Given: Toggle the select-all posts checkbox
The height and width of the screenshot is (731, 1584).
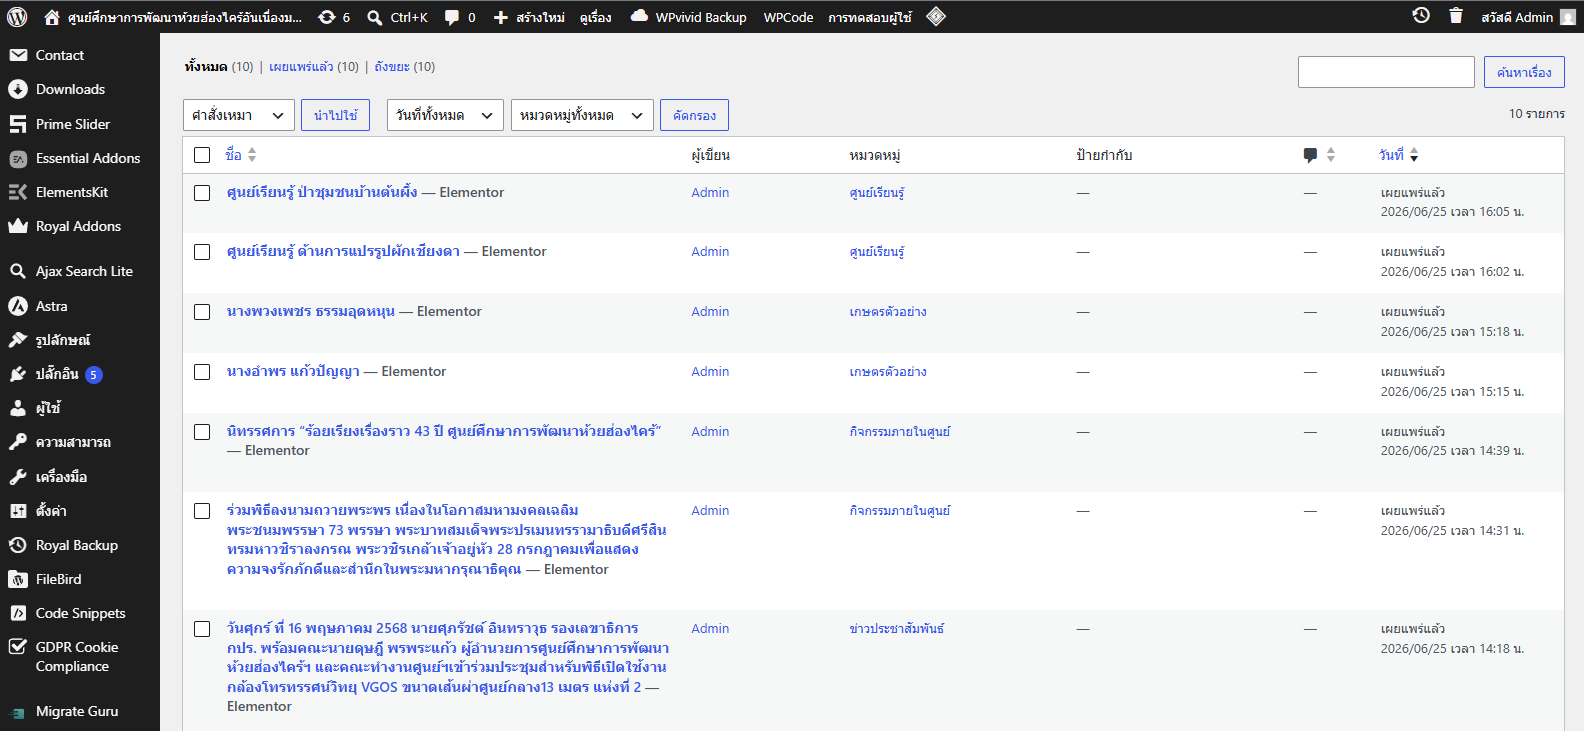Looking at the screenshot, I should pyautogui.click(x=202, y=155).
